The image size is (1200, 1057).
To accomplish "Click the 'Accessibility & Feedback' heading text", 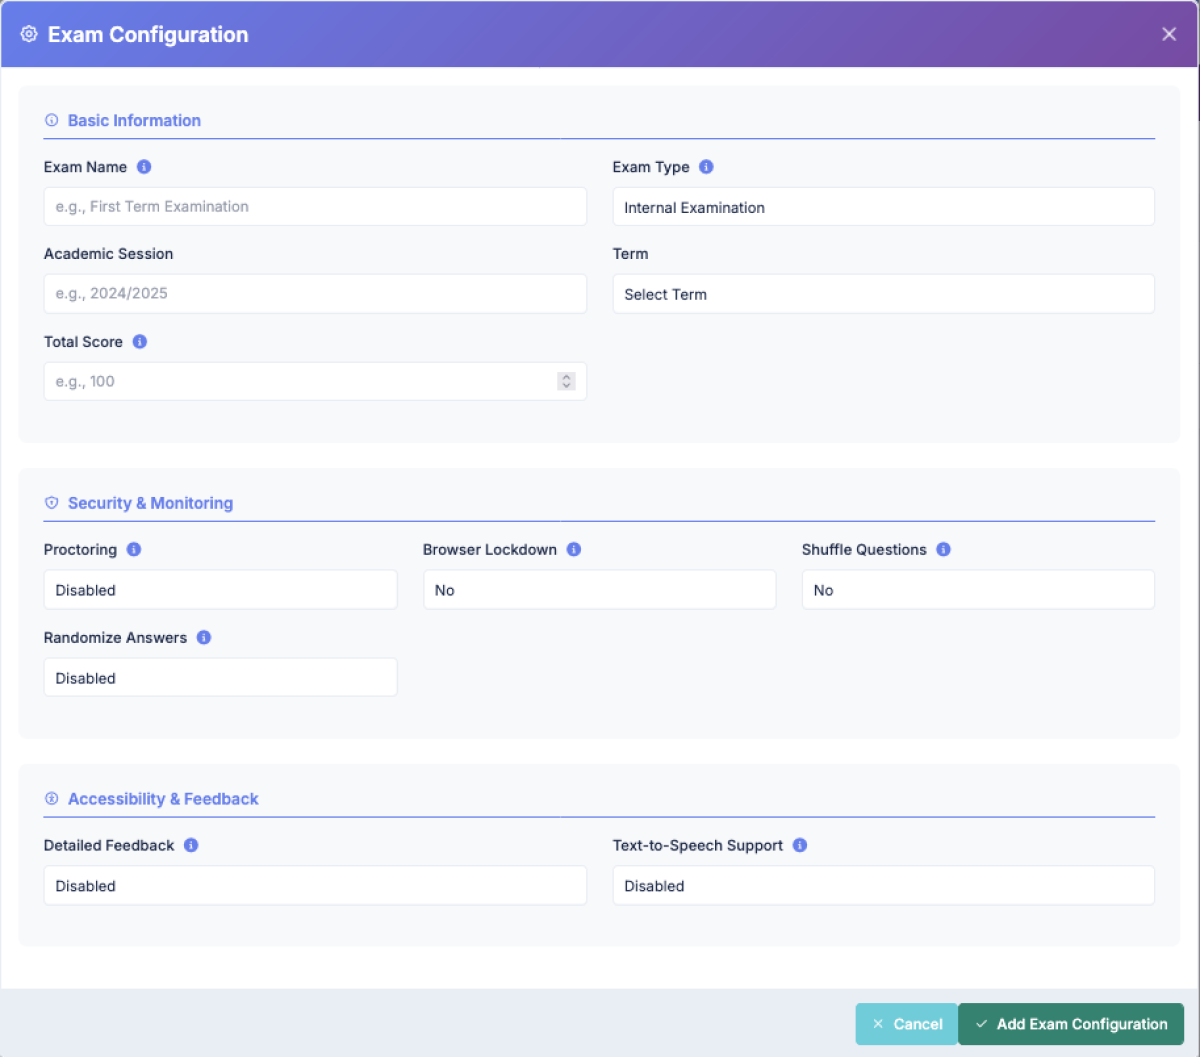I will tap(163, 799).
